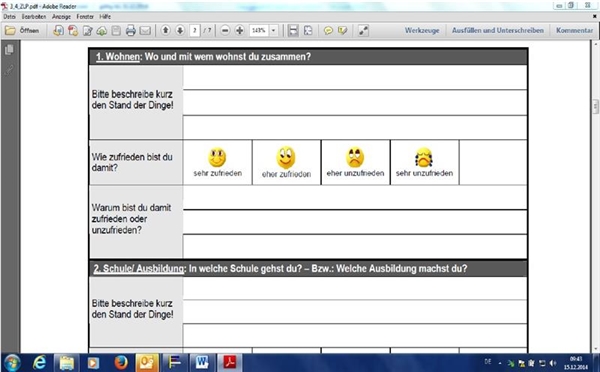The height and width of the screenshot is (372, 600).
Task: Open the Anzeige menu
Action: 61,16
